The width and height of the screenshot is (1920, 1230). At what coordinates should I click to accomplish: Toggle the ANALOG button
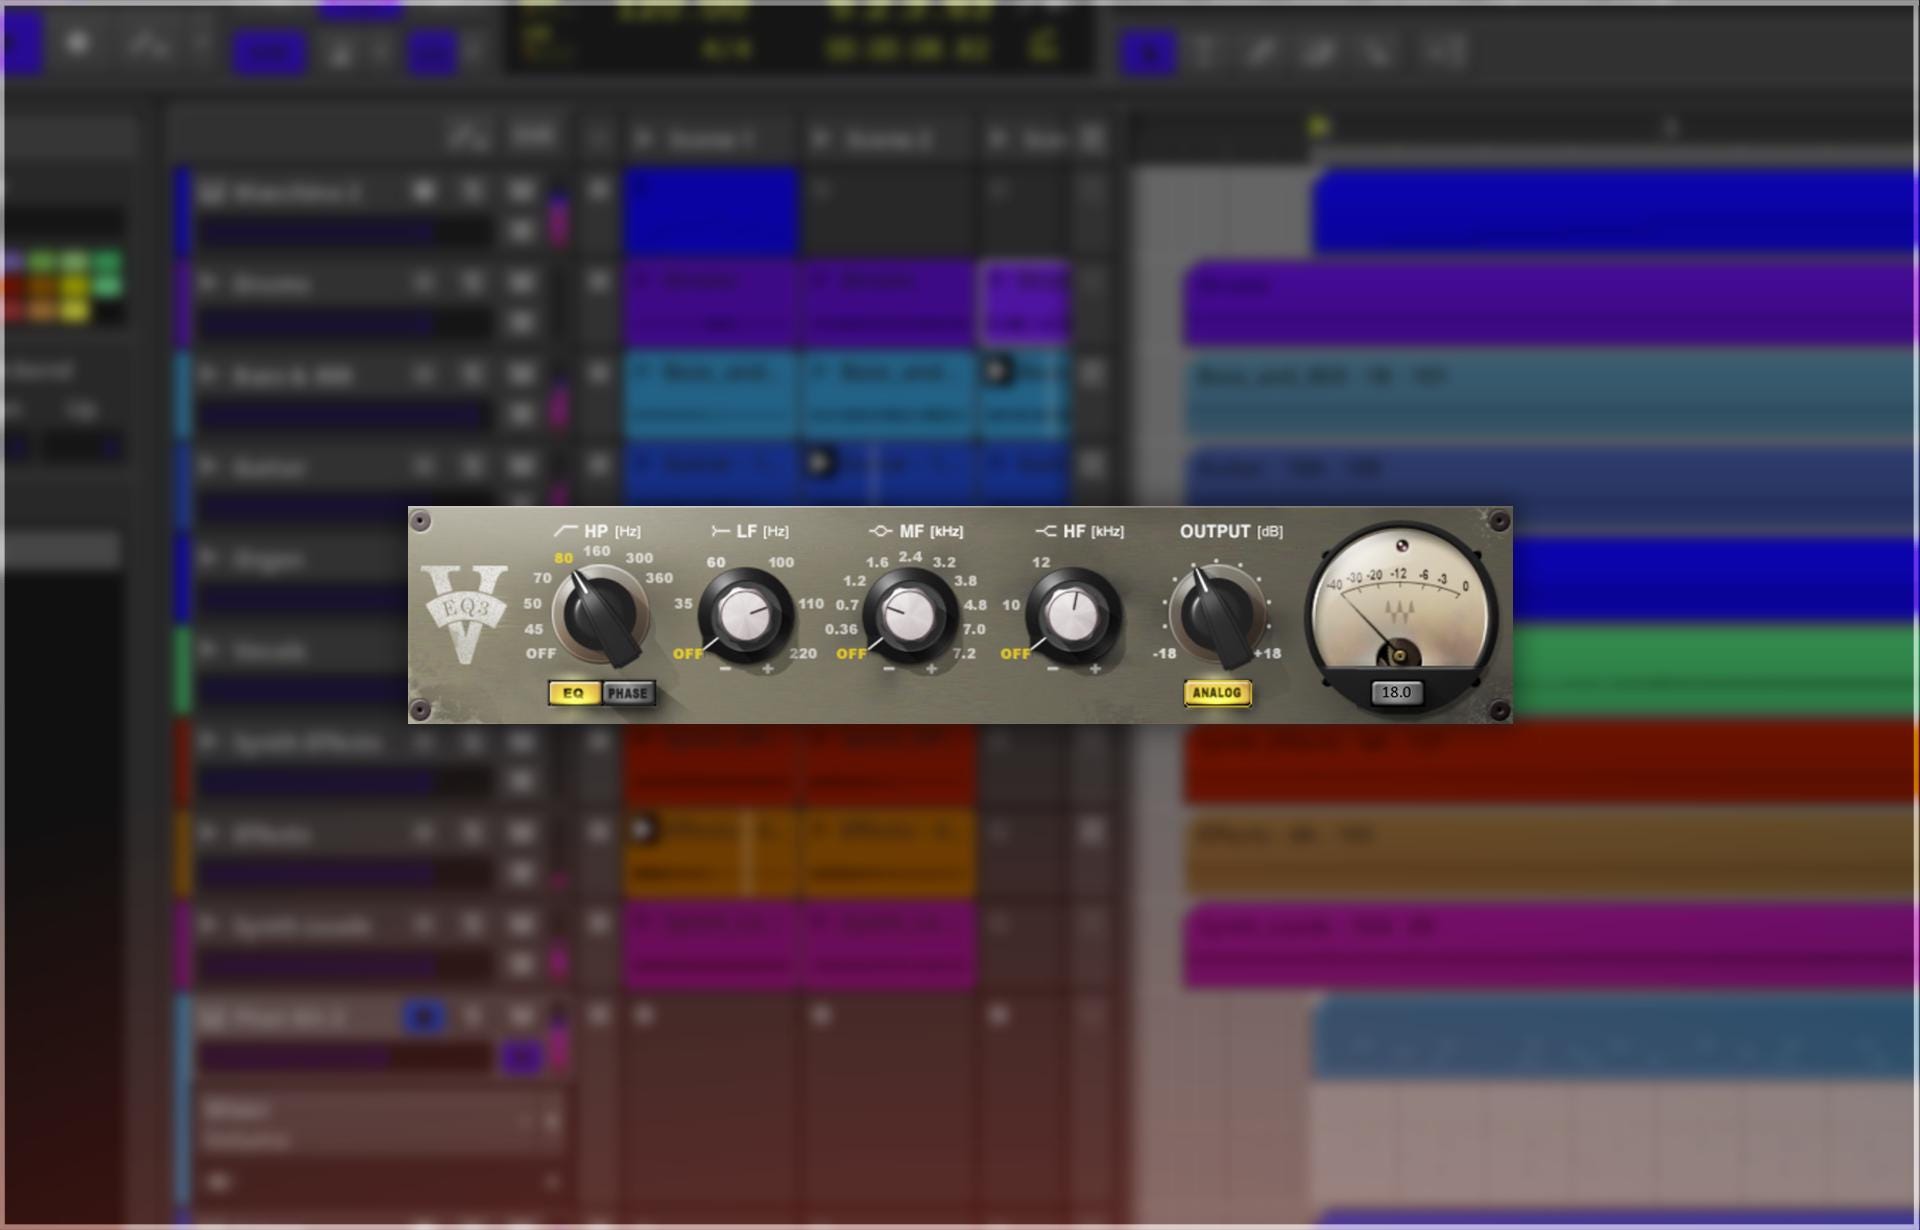(x=1217, y=693)
